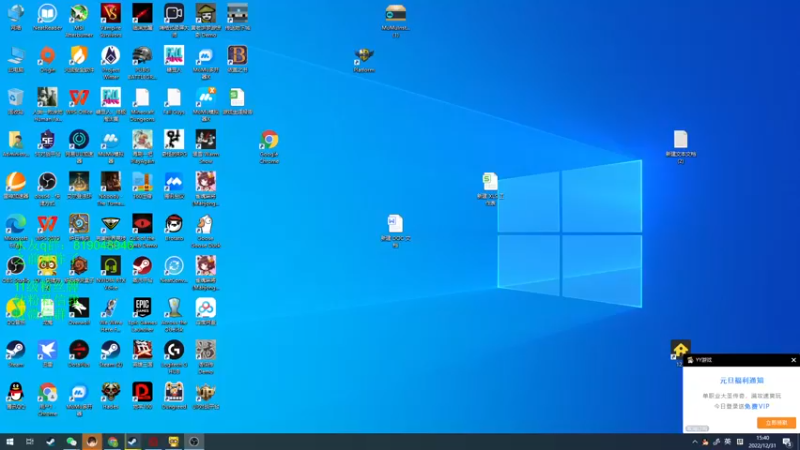Select the QQ penguin desktop icon
The image size is (800, 450).
click(16, 396)
